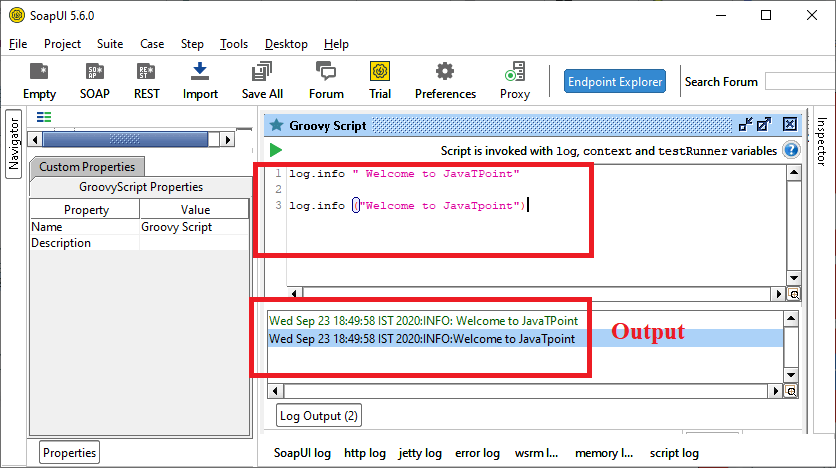Screen dimensions: 836x468
Task: Save all projects with Save All
Action: coord(262,81)
